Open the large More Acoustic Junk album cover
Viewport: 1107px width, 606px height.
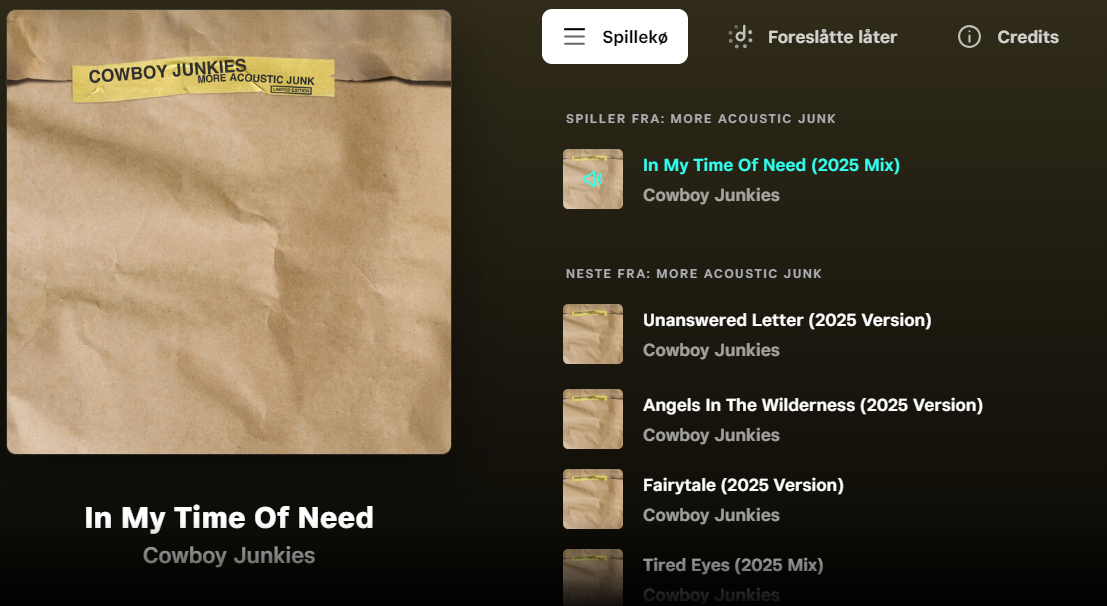pos(229,232)
